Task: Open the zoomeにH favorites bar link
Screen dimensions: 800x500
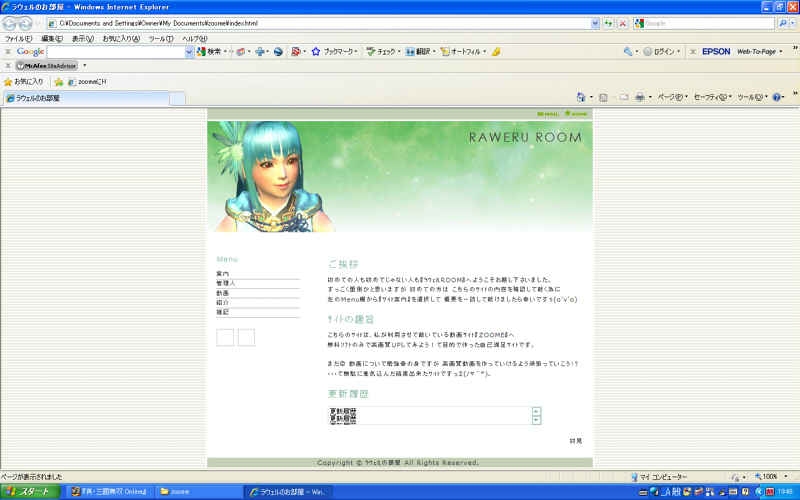Action: click(x=87, y=82)
